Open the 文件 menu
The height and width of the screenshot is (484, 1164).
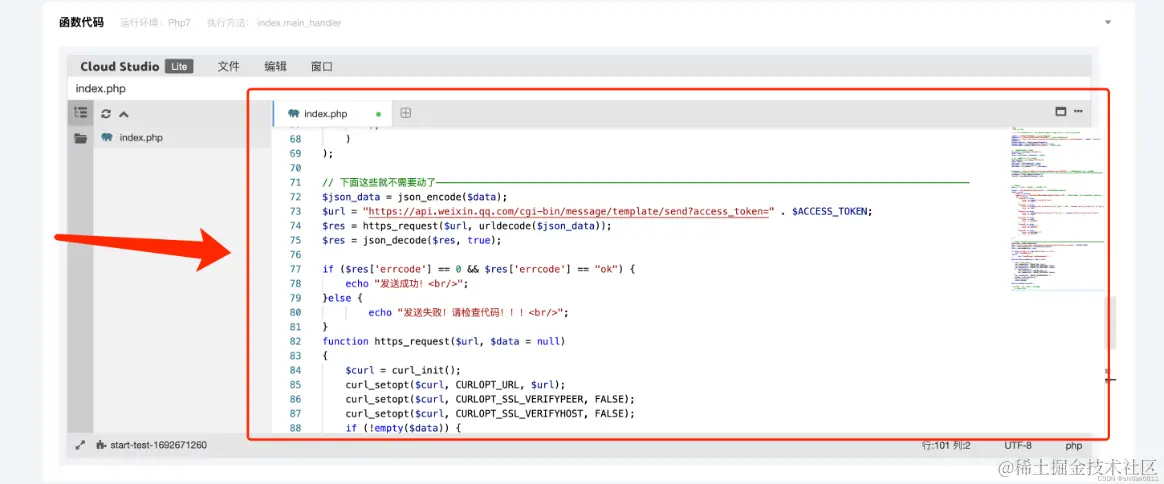(229, 66)
